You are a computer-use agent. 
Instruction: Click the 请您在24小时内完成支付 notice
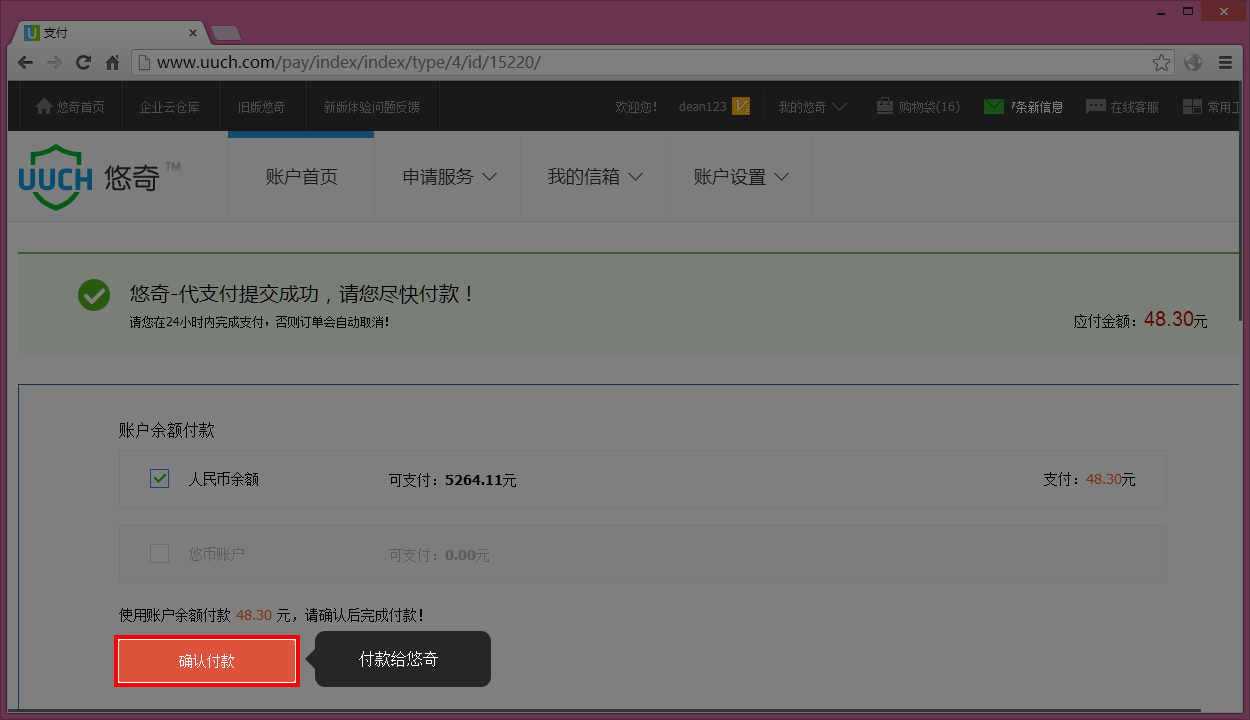tap(259, 322)
